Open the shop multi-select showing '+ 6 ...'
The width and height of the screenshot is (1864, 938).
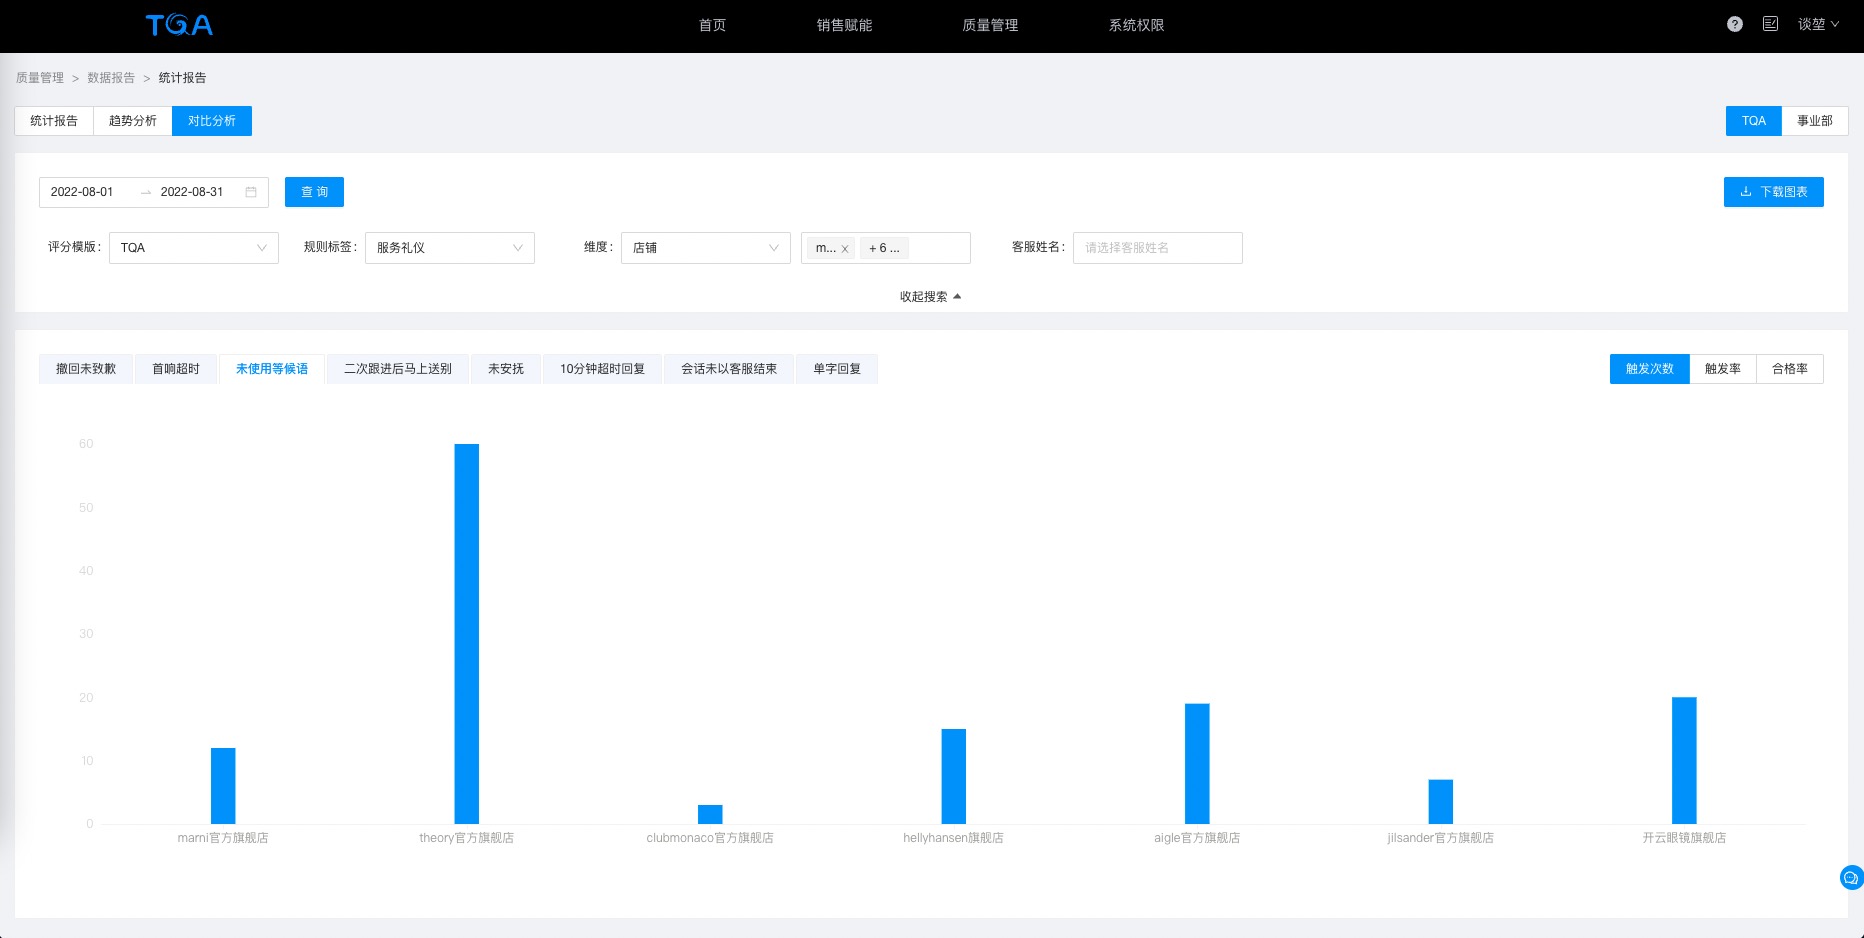886,248
